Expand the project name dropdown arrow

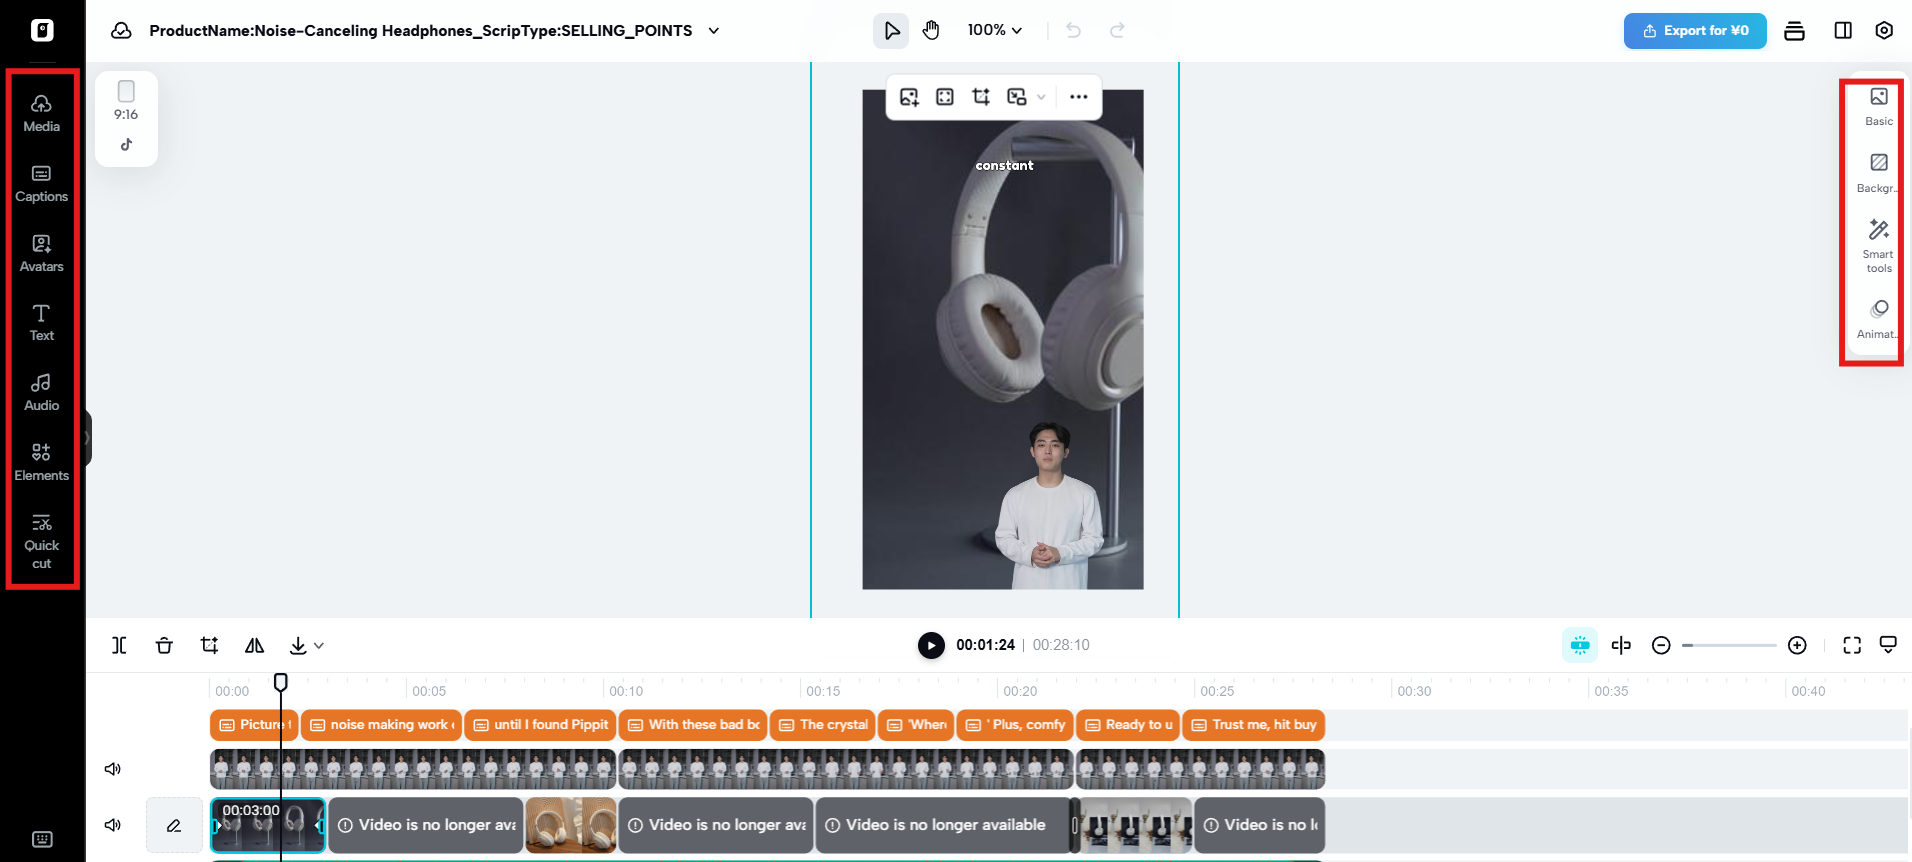(714, 31)
